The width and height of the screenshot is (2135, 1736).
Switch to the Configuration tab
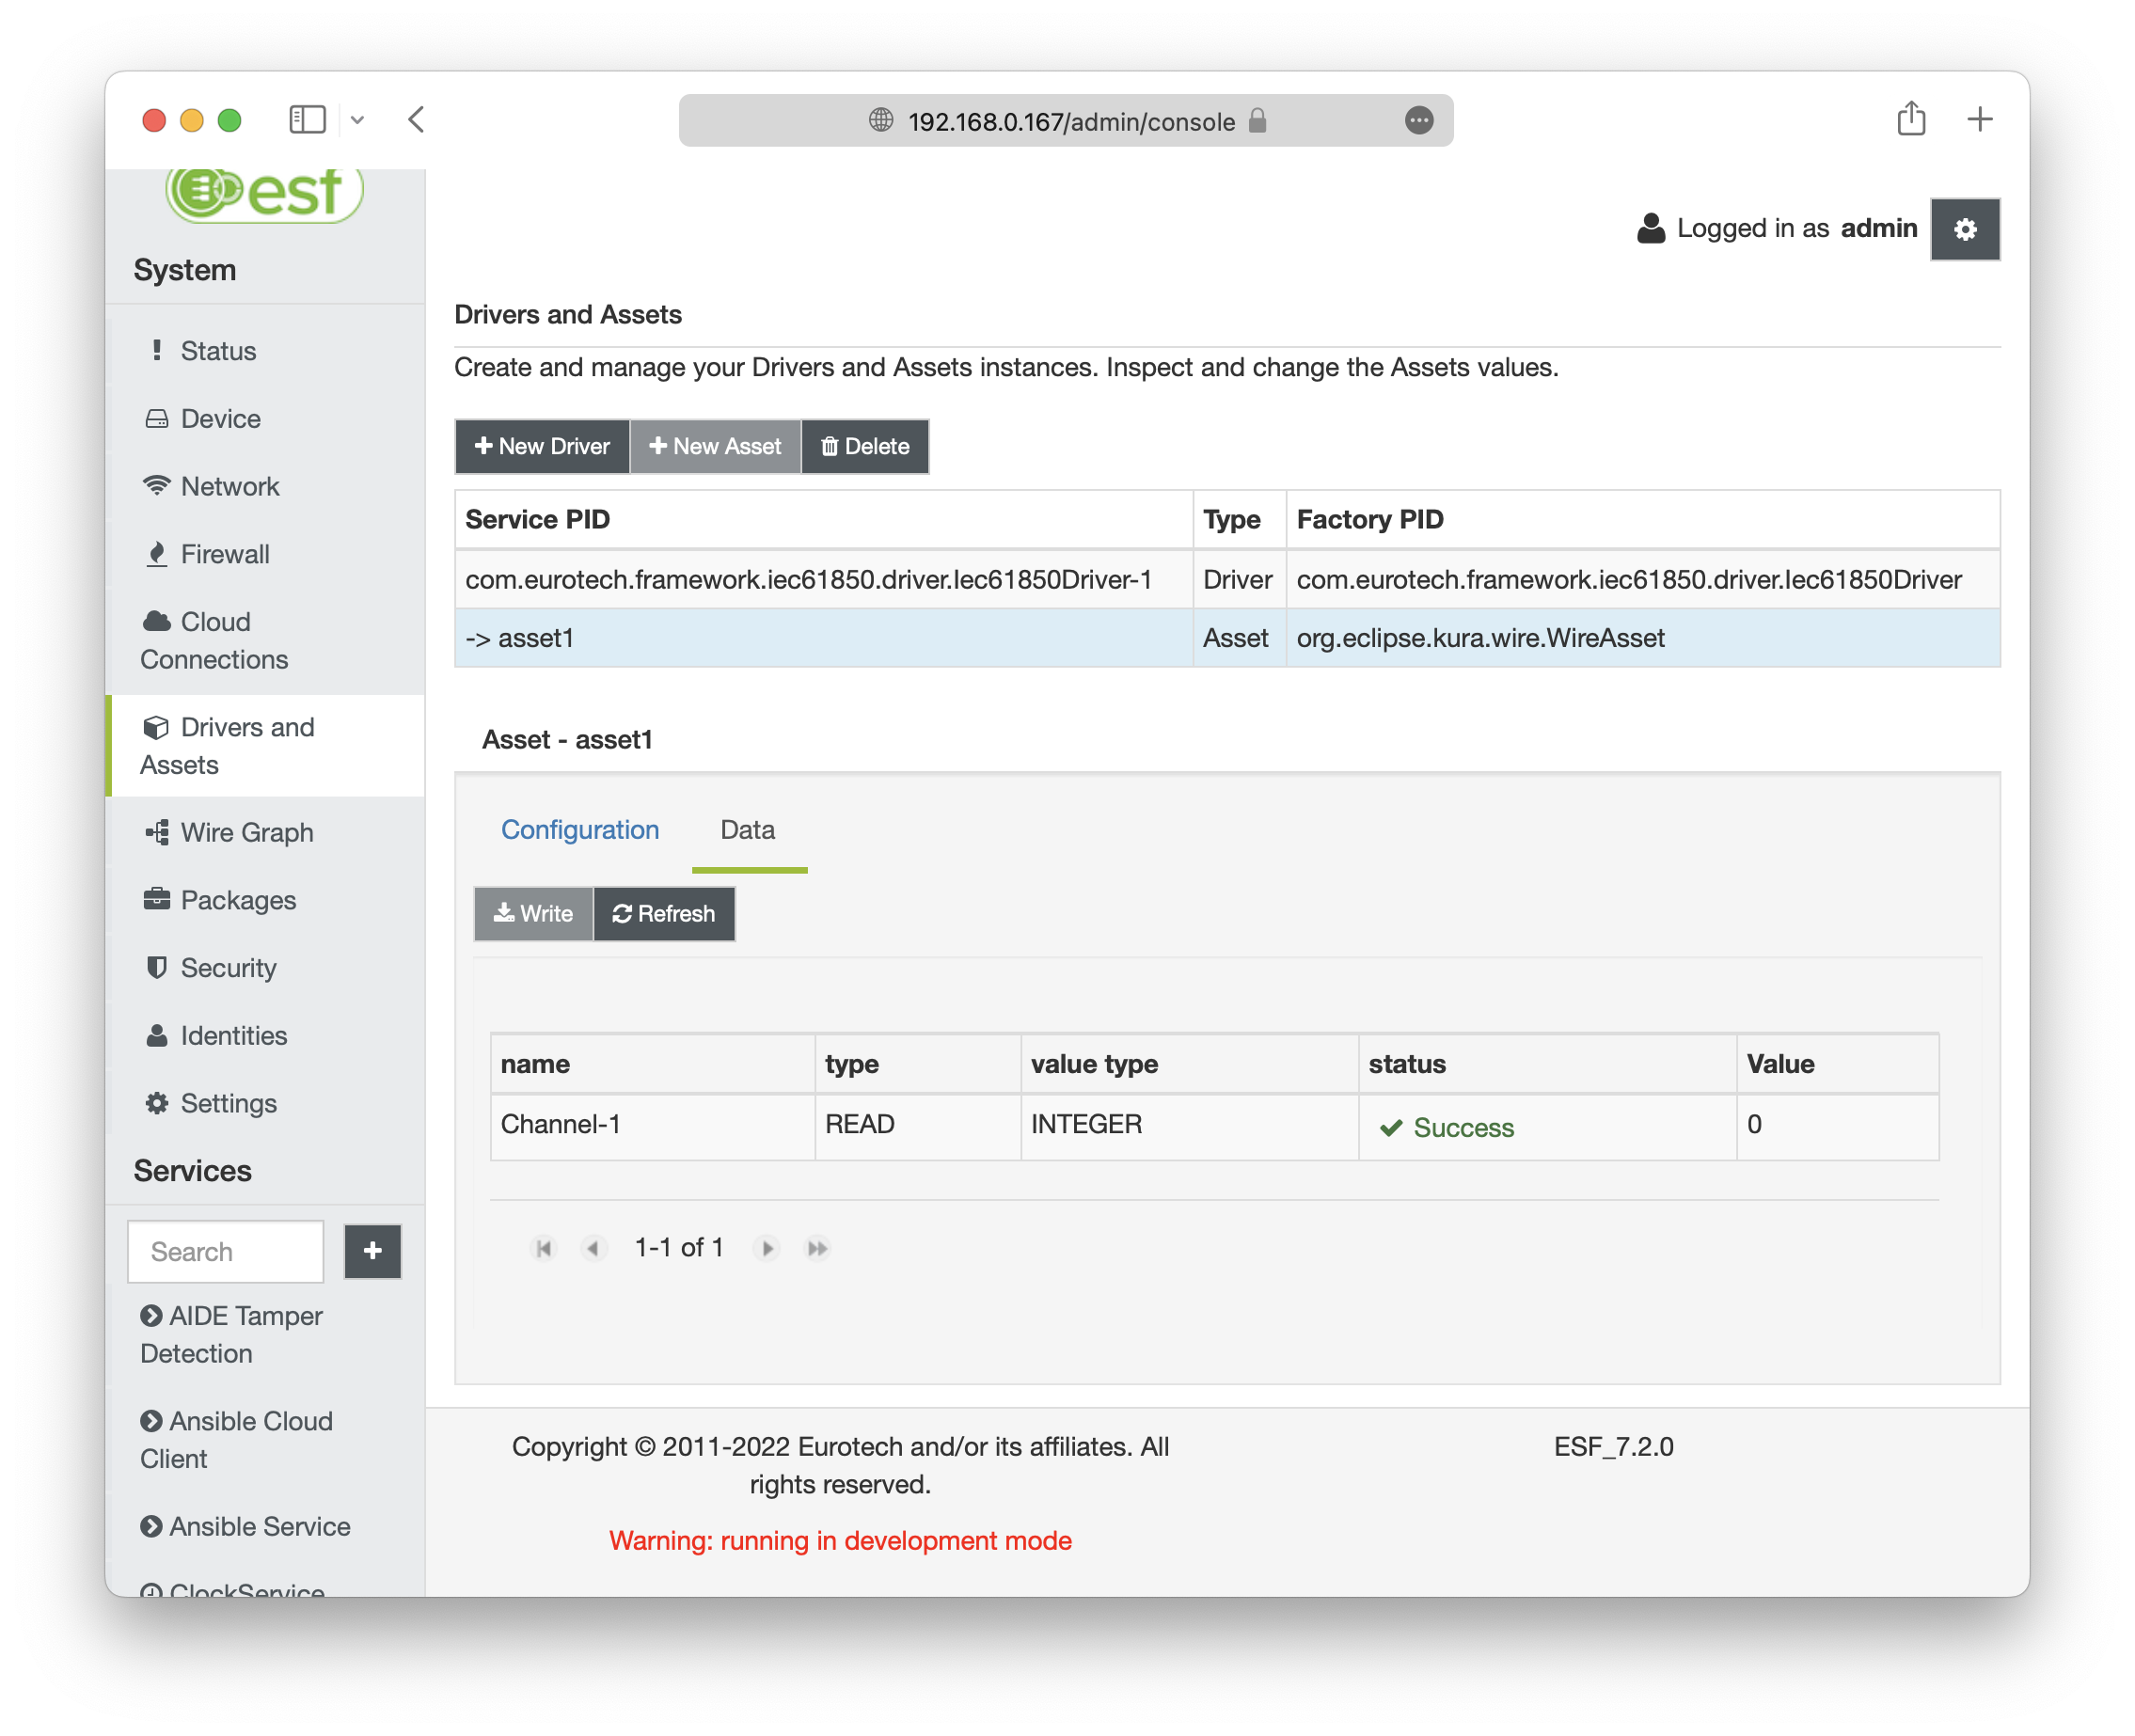[579, 830]
